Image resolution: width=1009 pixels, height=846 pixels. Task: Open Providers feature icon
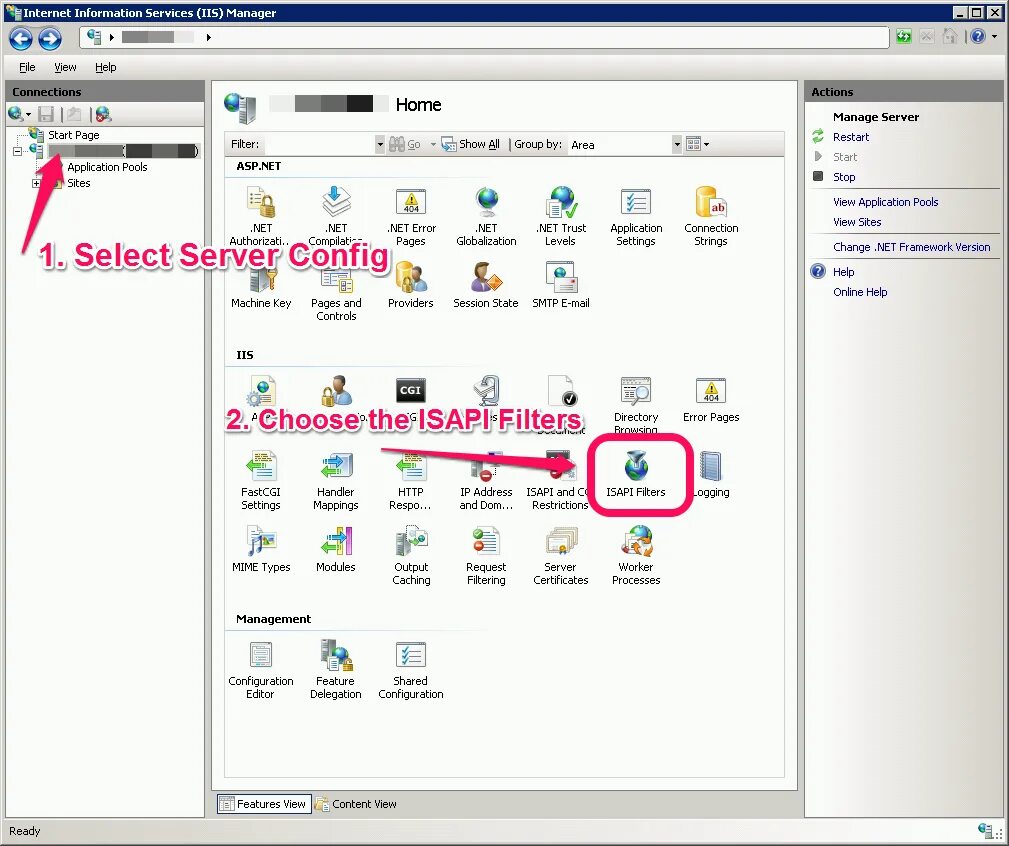[411, 285]
